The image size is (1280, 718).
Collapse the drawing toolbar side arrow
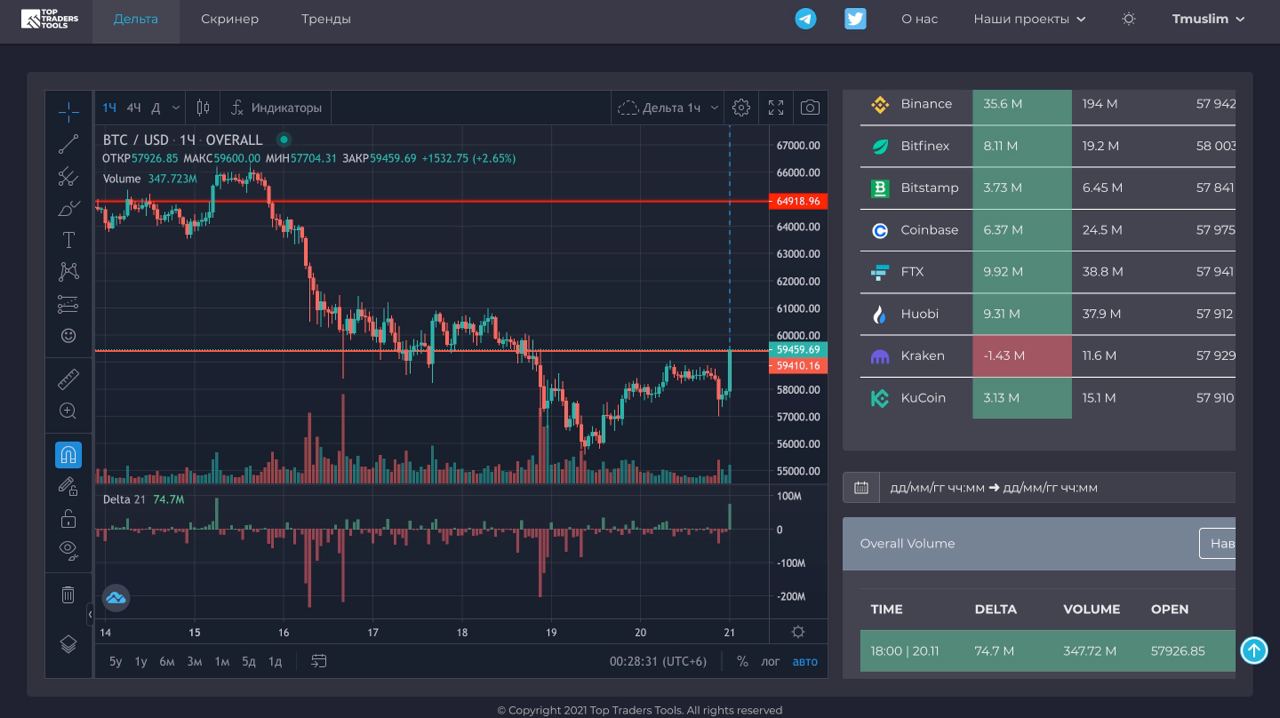[90, 614]
